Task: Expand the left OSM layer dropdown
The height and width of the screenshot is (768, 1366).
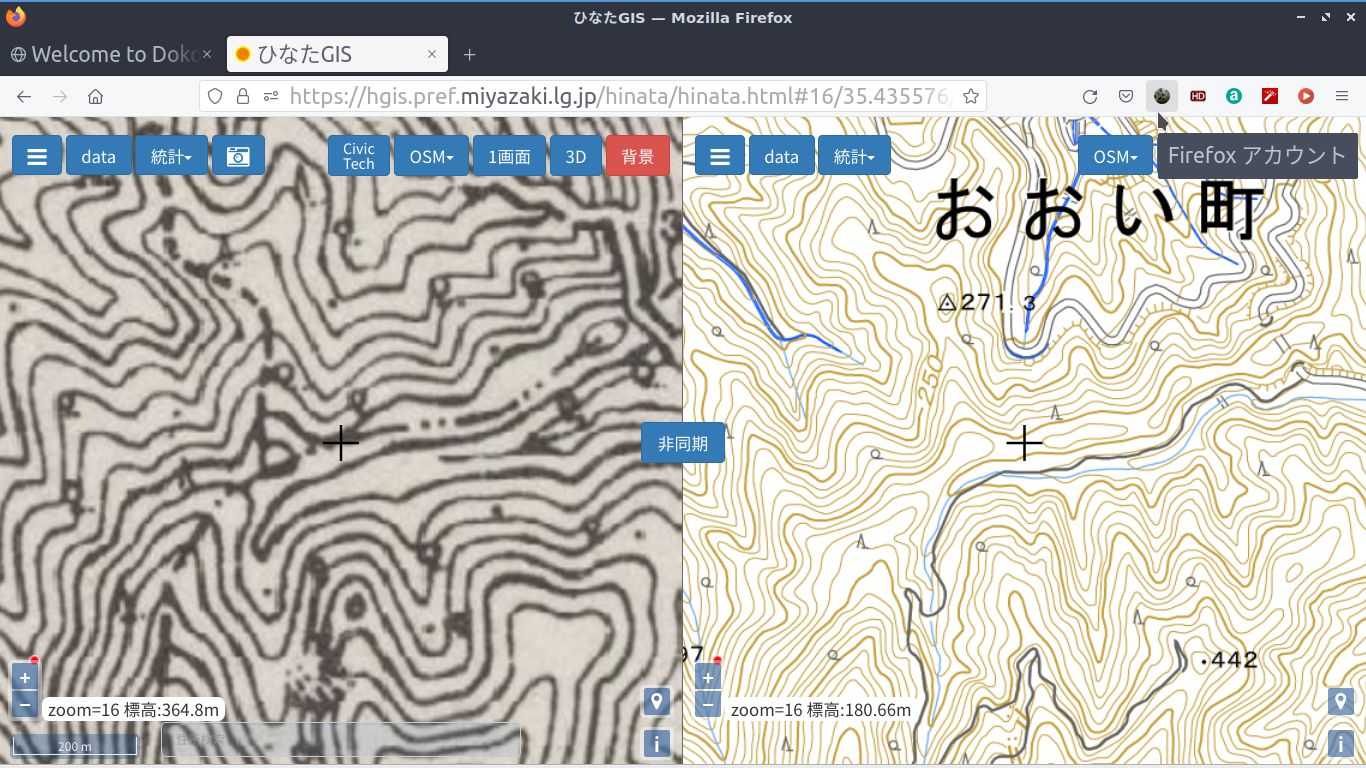Action: click(431, 156)
